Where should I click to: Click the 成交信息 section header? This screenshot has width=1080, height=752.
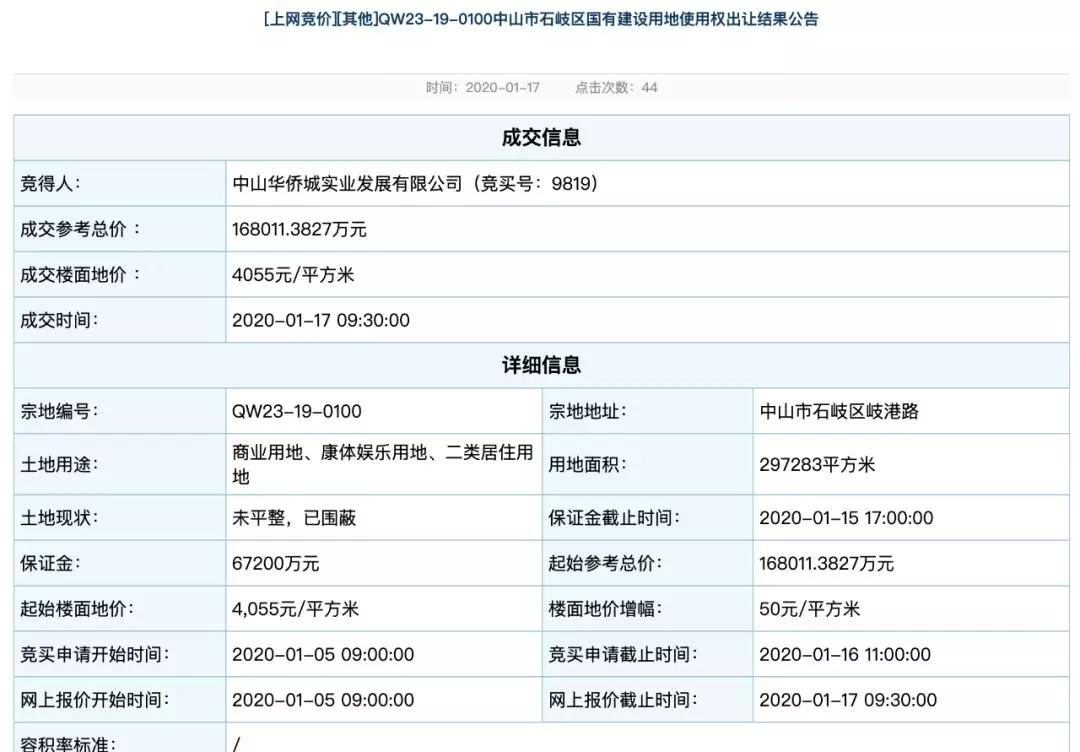coord(540,137)
